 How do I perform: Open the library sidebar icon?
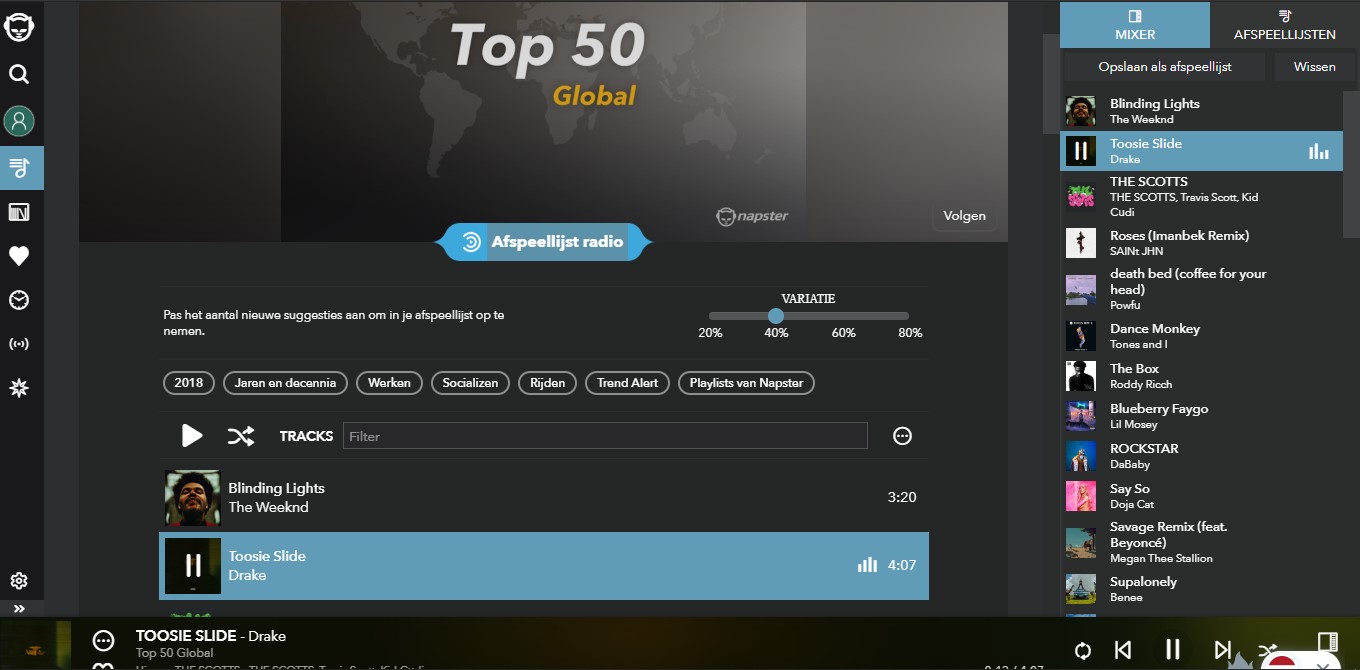[x=19, y=212]
